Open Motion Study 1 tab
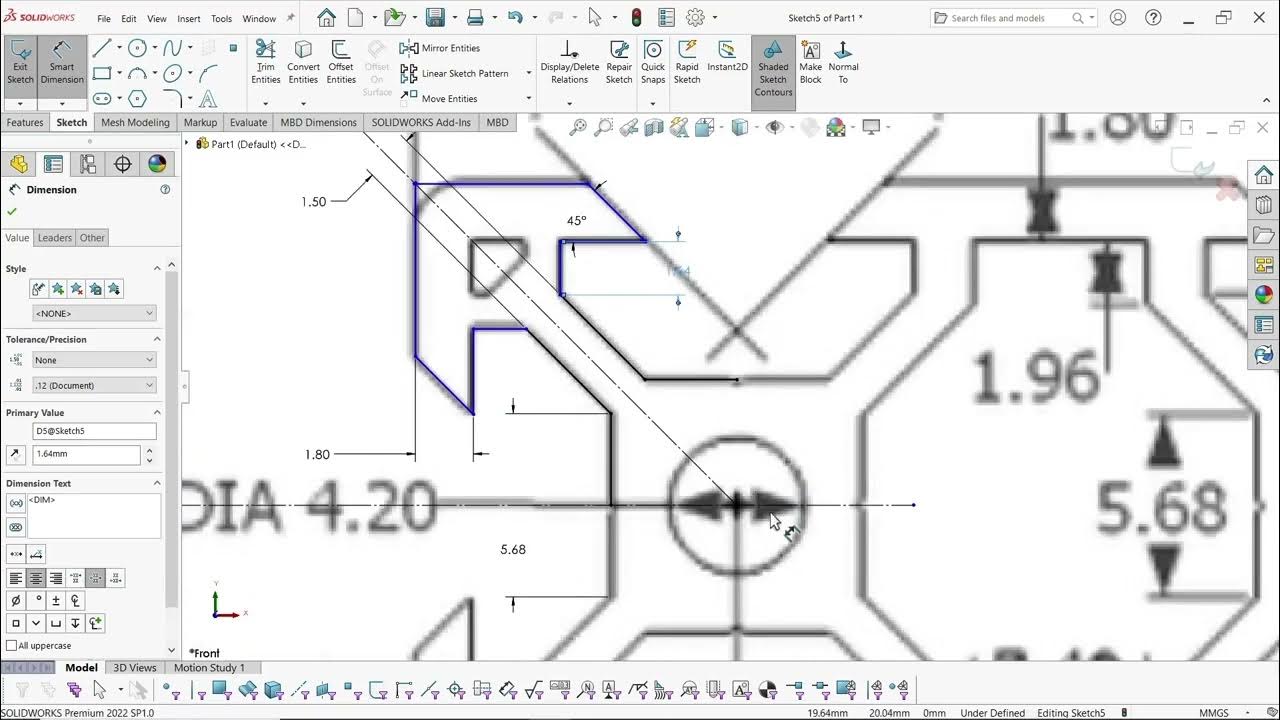Screen dimensions: 1280x720 pos(209,668)
